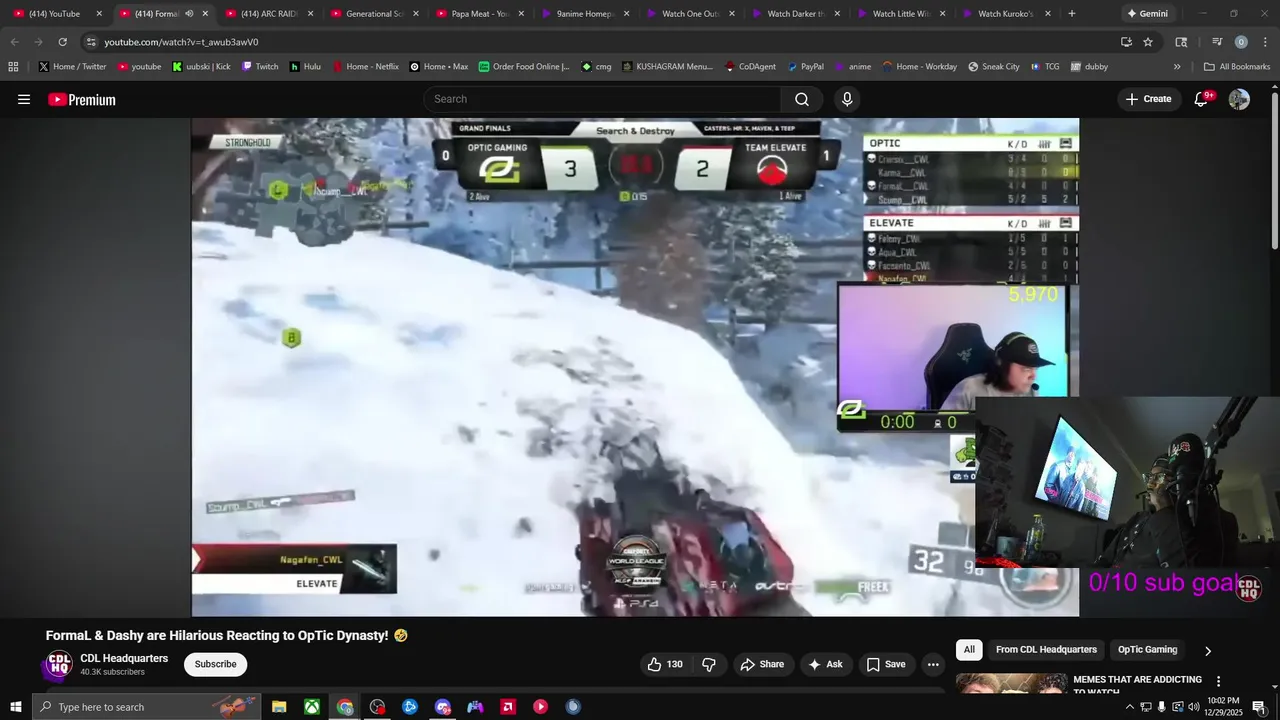
Task: Click the magnifier search button
Action: (x=802, y=99)
